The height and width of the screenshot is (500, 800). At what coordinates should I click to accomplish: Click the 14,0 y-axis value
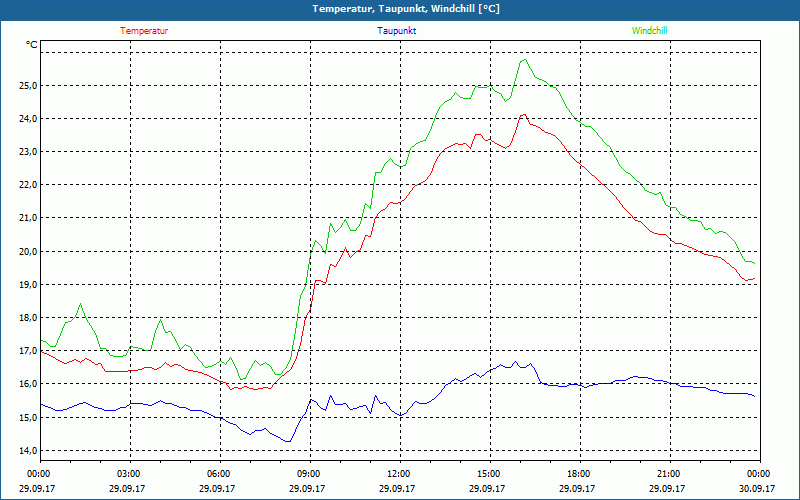[x=28, y=451]
